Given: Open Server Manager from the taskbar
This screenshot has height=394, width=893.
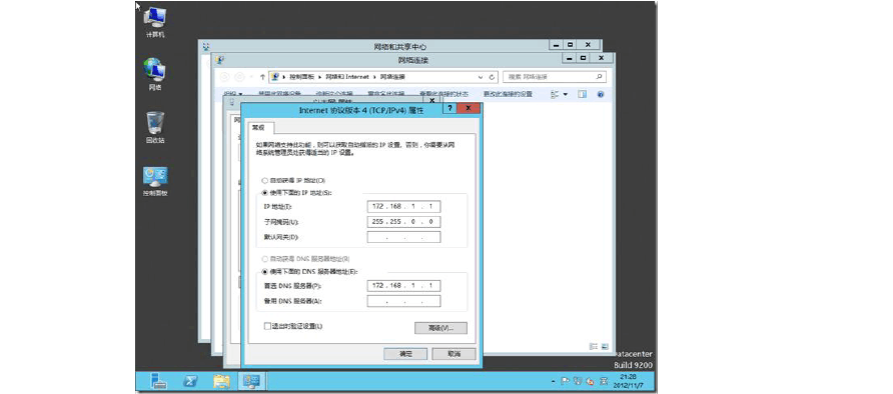Looking at the screenshot, I should [x=159, y=381].
